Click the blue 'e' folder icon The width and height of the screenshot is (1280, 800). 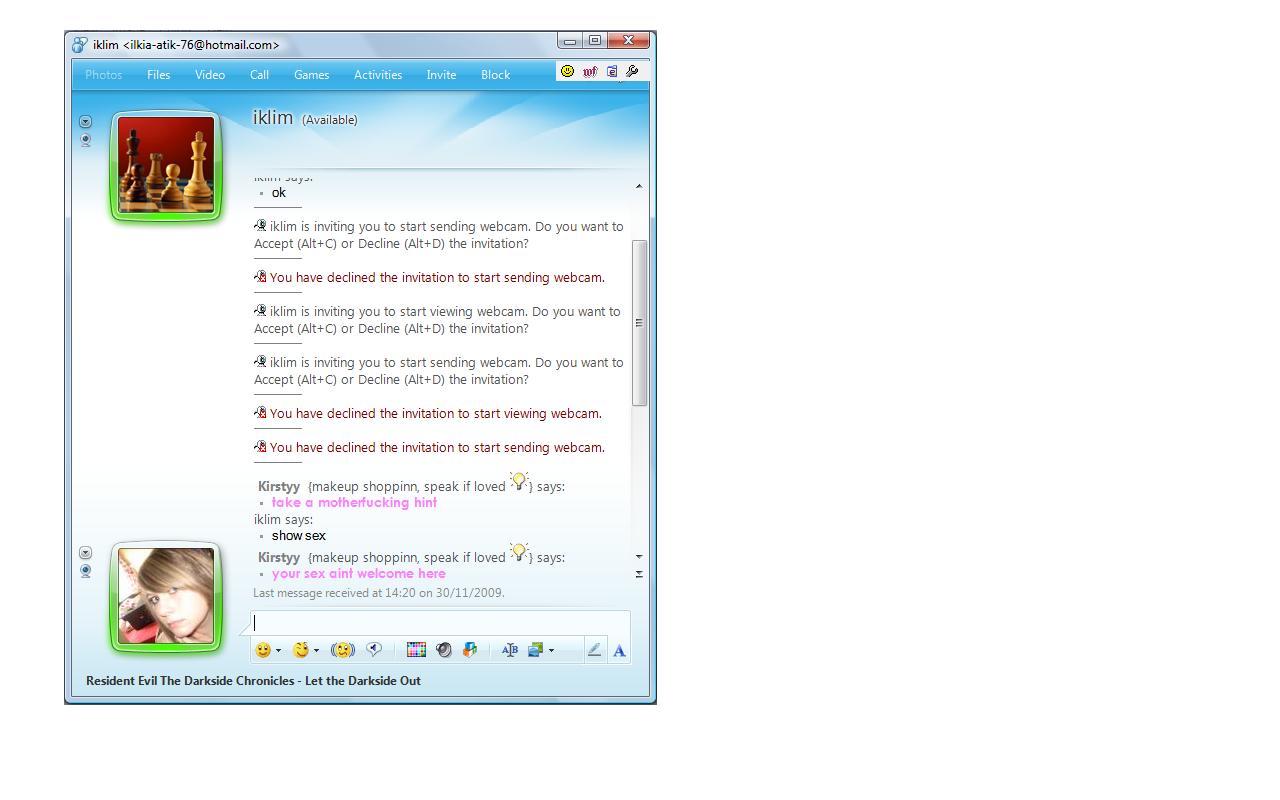pyautogui.click(x=612, y=71)
